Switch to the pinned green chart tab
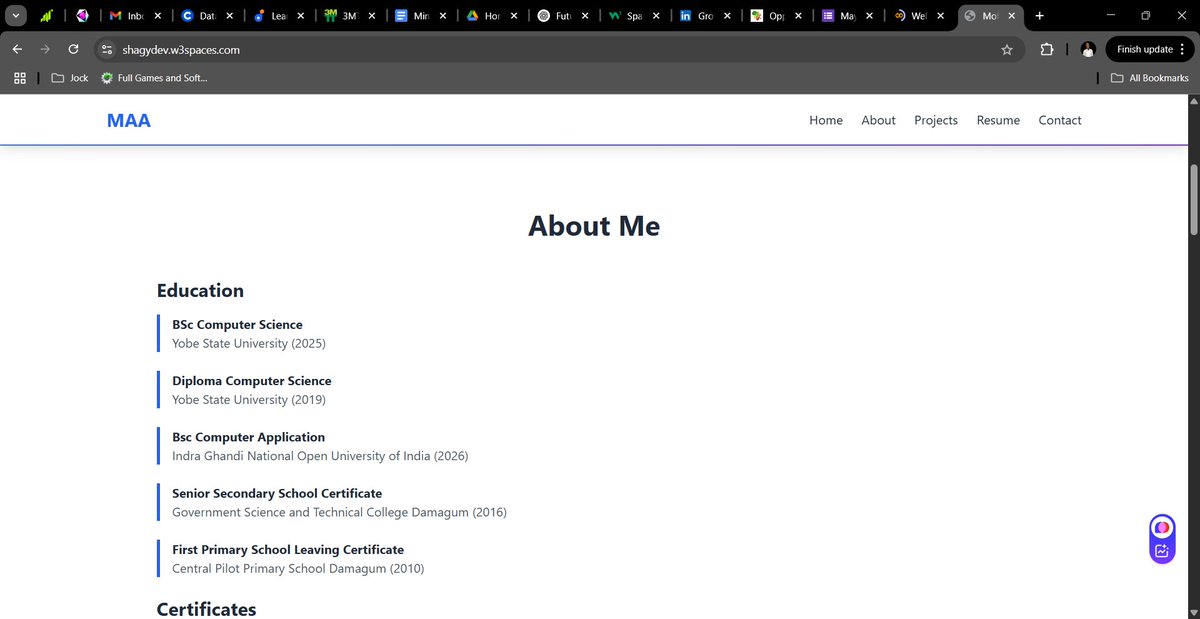Screen dimensions: 1200x619 point(47,16)
